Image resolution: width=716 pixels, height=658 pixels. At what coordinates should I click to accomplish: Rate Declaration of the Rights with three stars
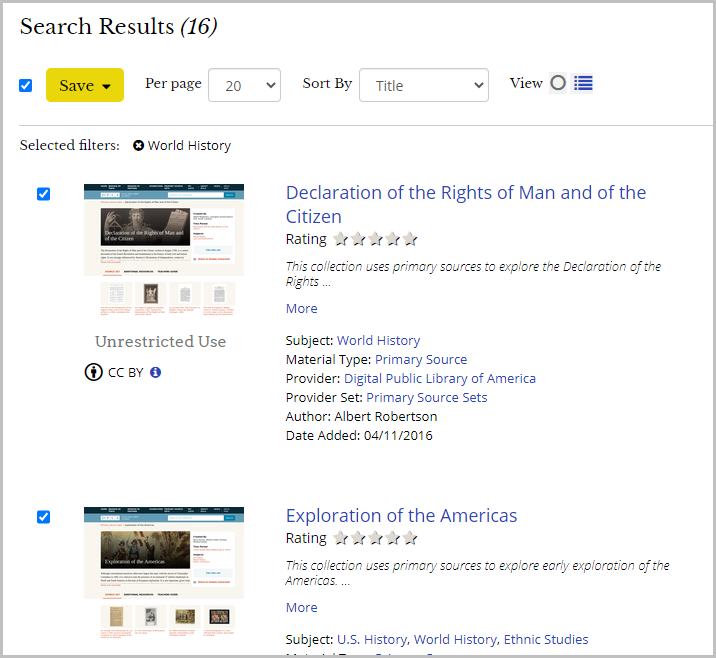click(375, 239)
